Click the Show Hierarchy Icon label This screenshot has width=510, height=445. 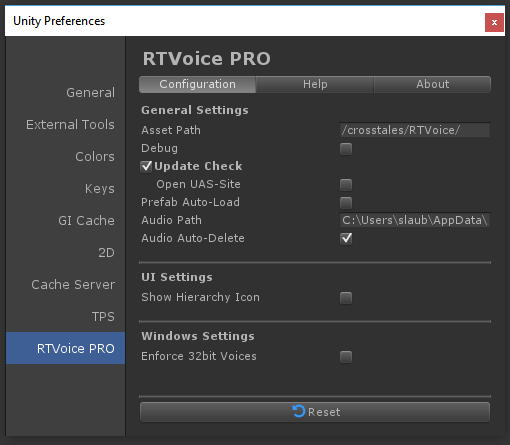200,297
